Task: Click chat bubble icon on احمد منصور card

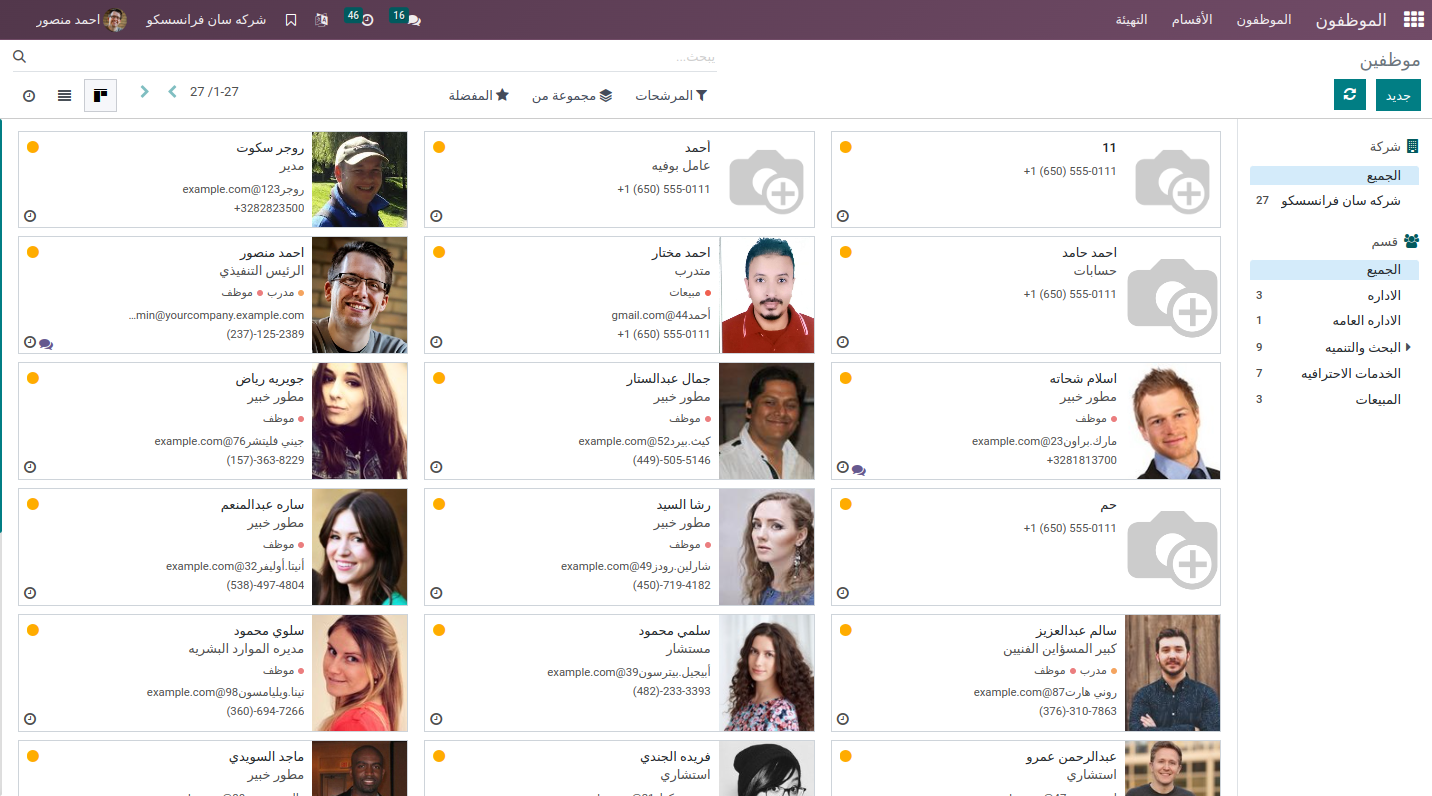Action: tap(46, 343)
